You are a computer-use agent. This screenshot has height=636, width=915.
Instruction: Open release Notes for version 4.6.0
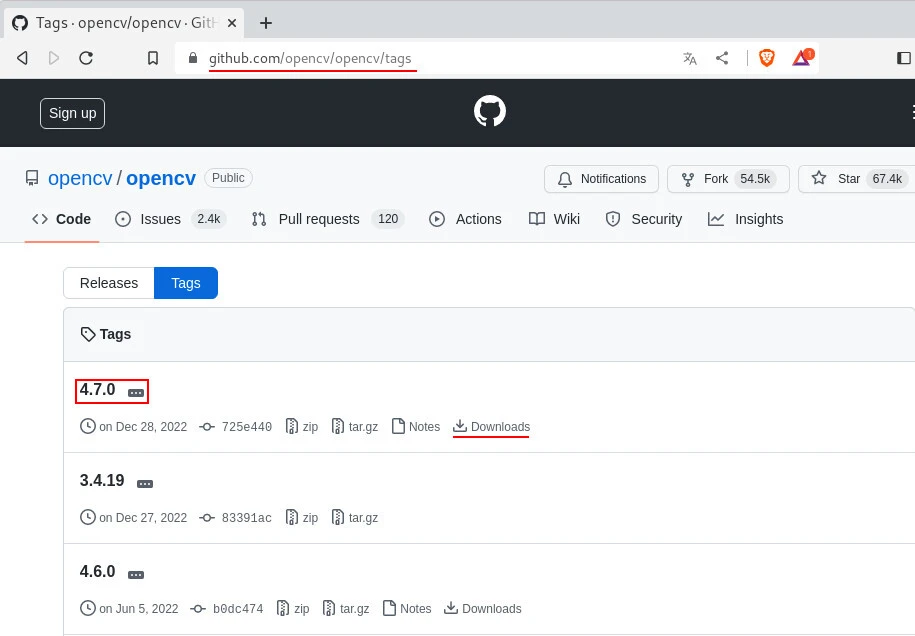click(415, 608)
